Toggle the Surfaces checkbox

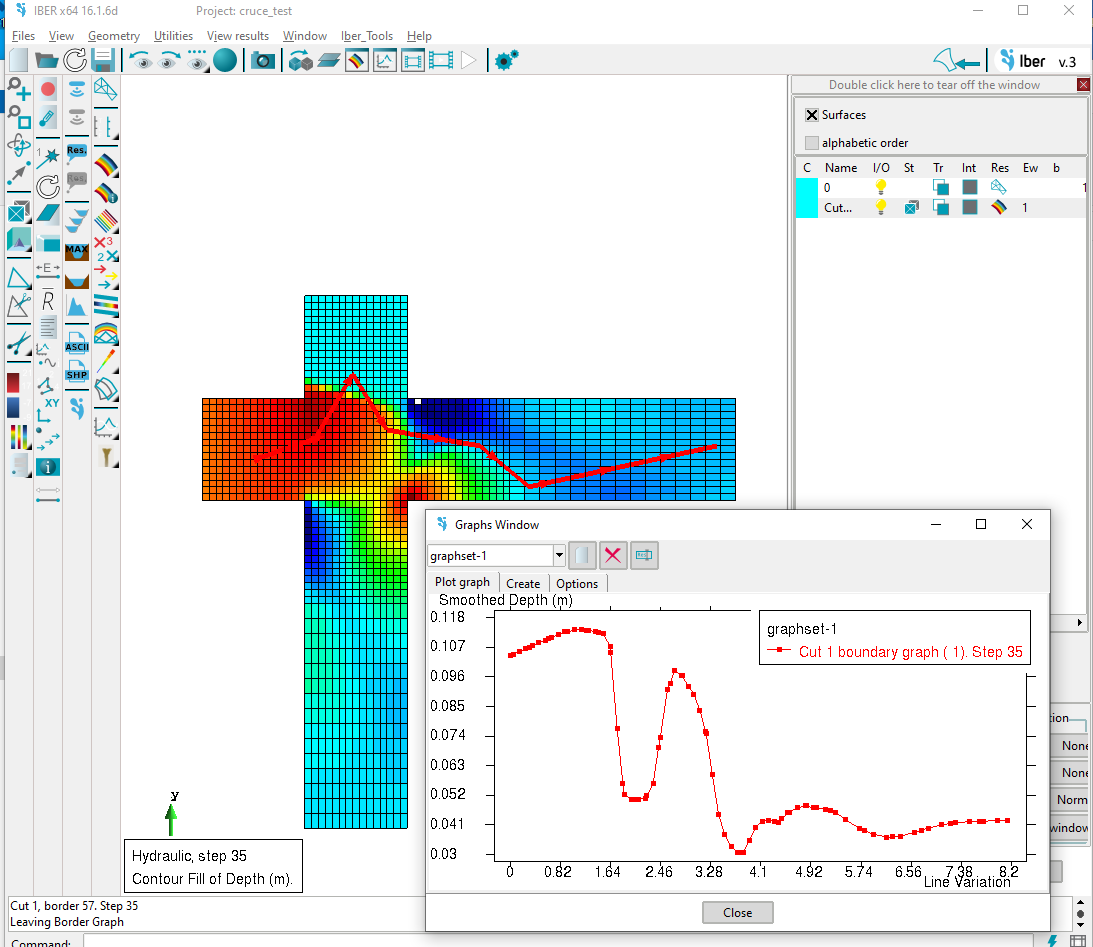(x=811, y=115)
